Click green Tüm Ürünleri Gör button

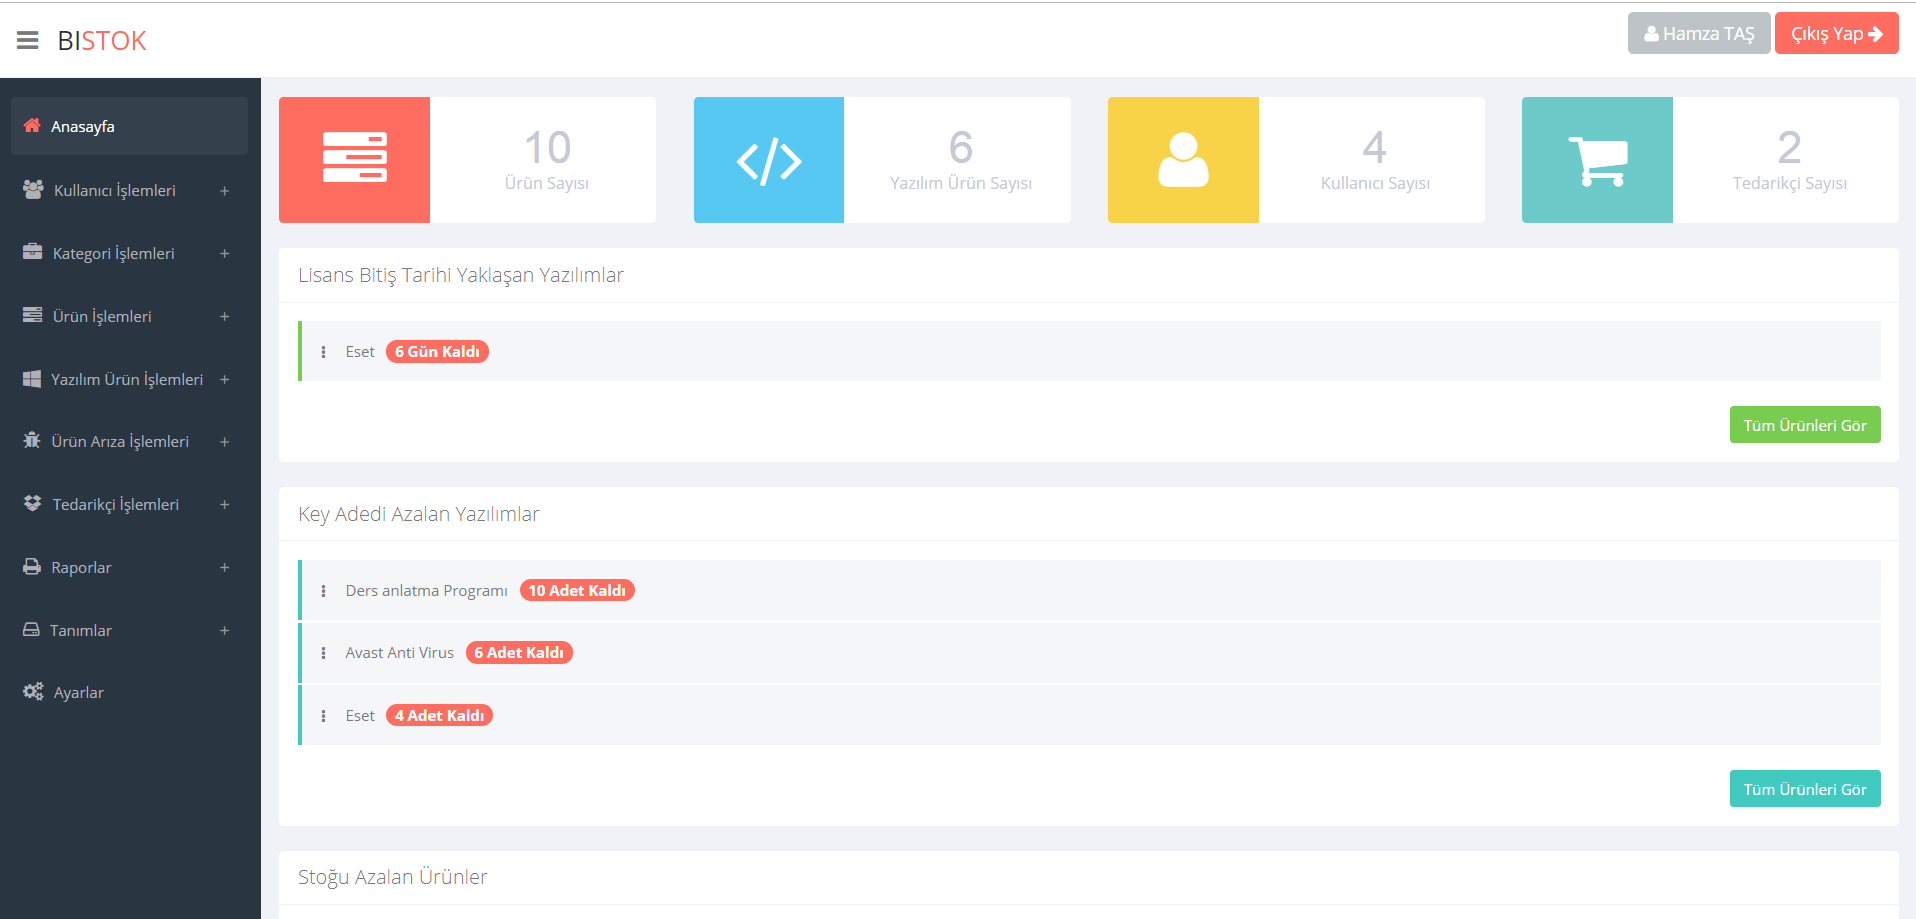[1805, 425]
